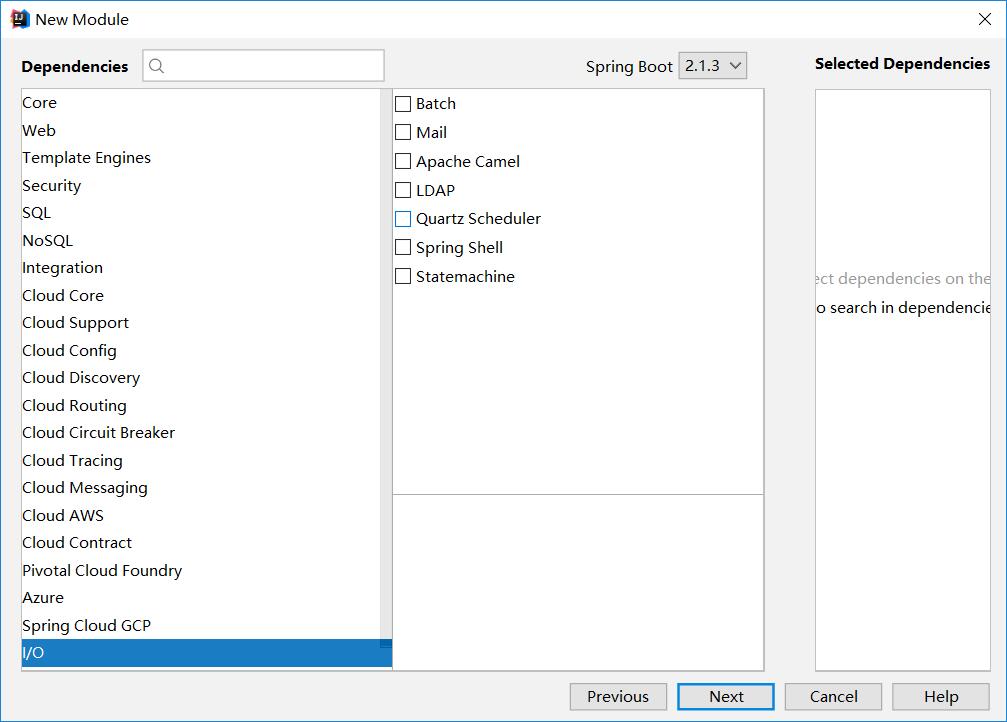Click the category list vertical scrollbar
1007x722 pixels.
(x=386, y=379)
